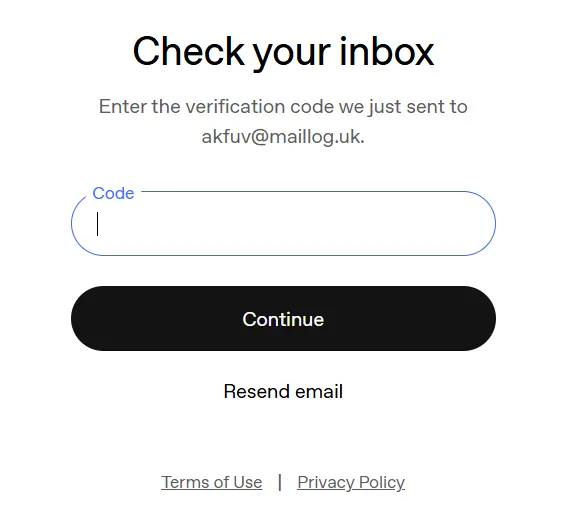Click the Check your inbox heading
572x523 pixels.
(x=283, y=52)
